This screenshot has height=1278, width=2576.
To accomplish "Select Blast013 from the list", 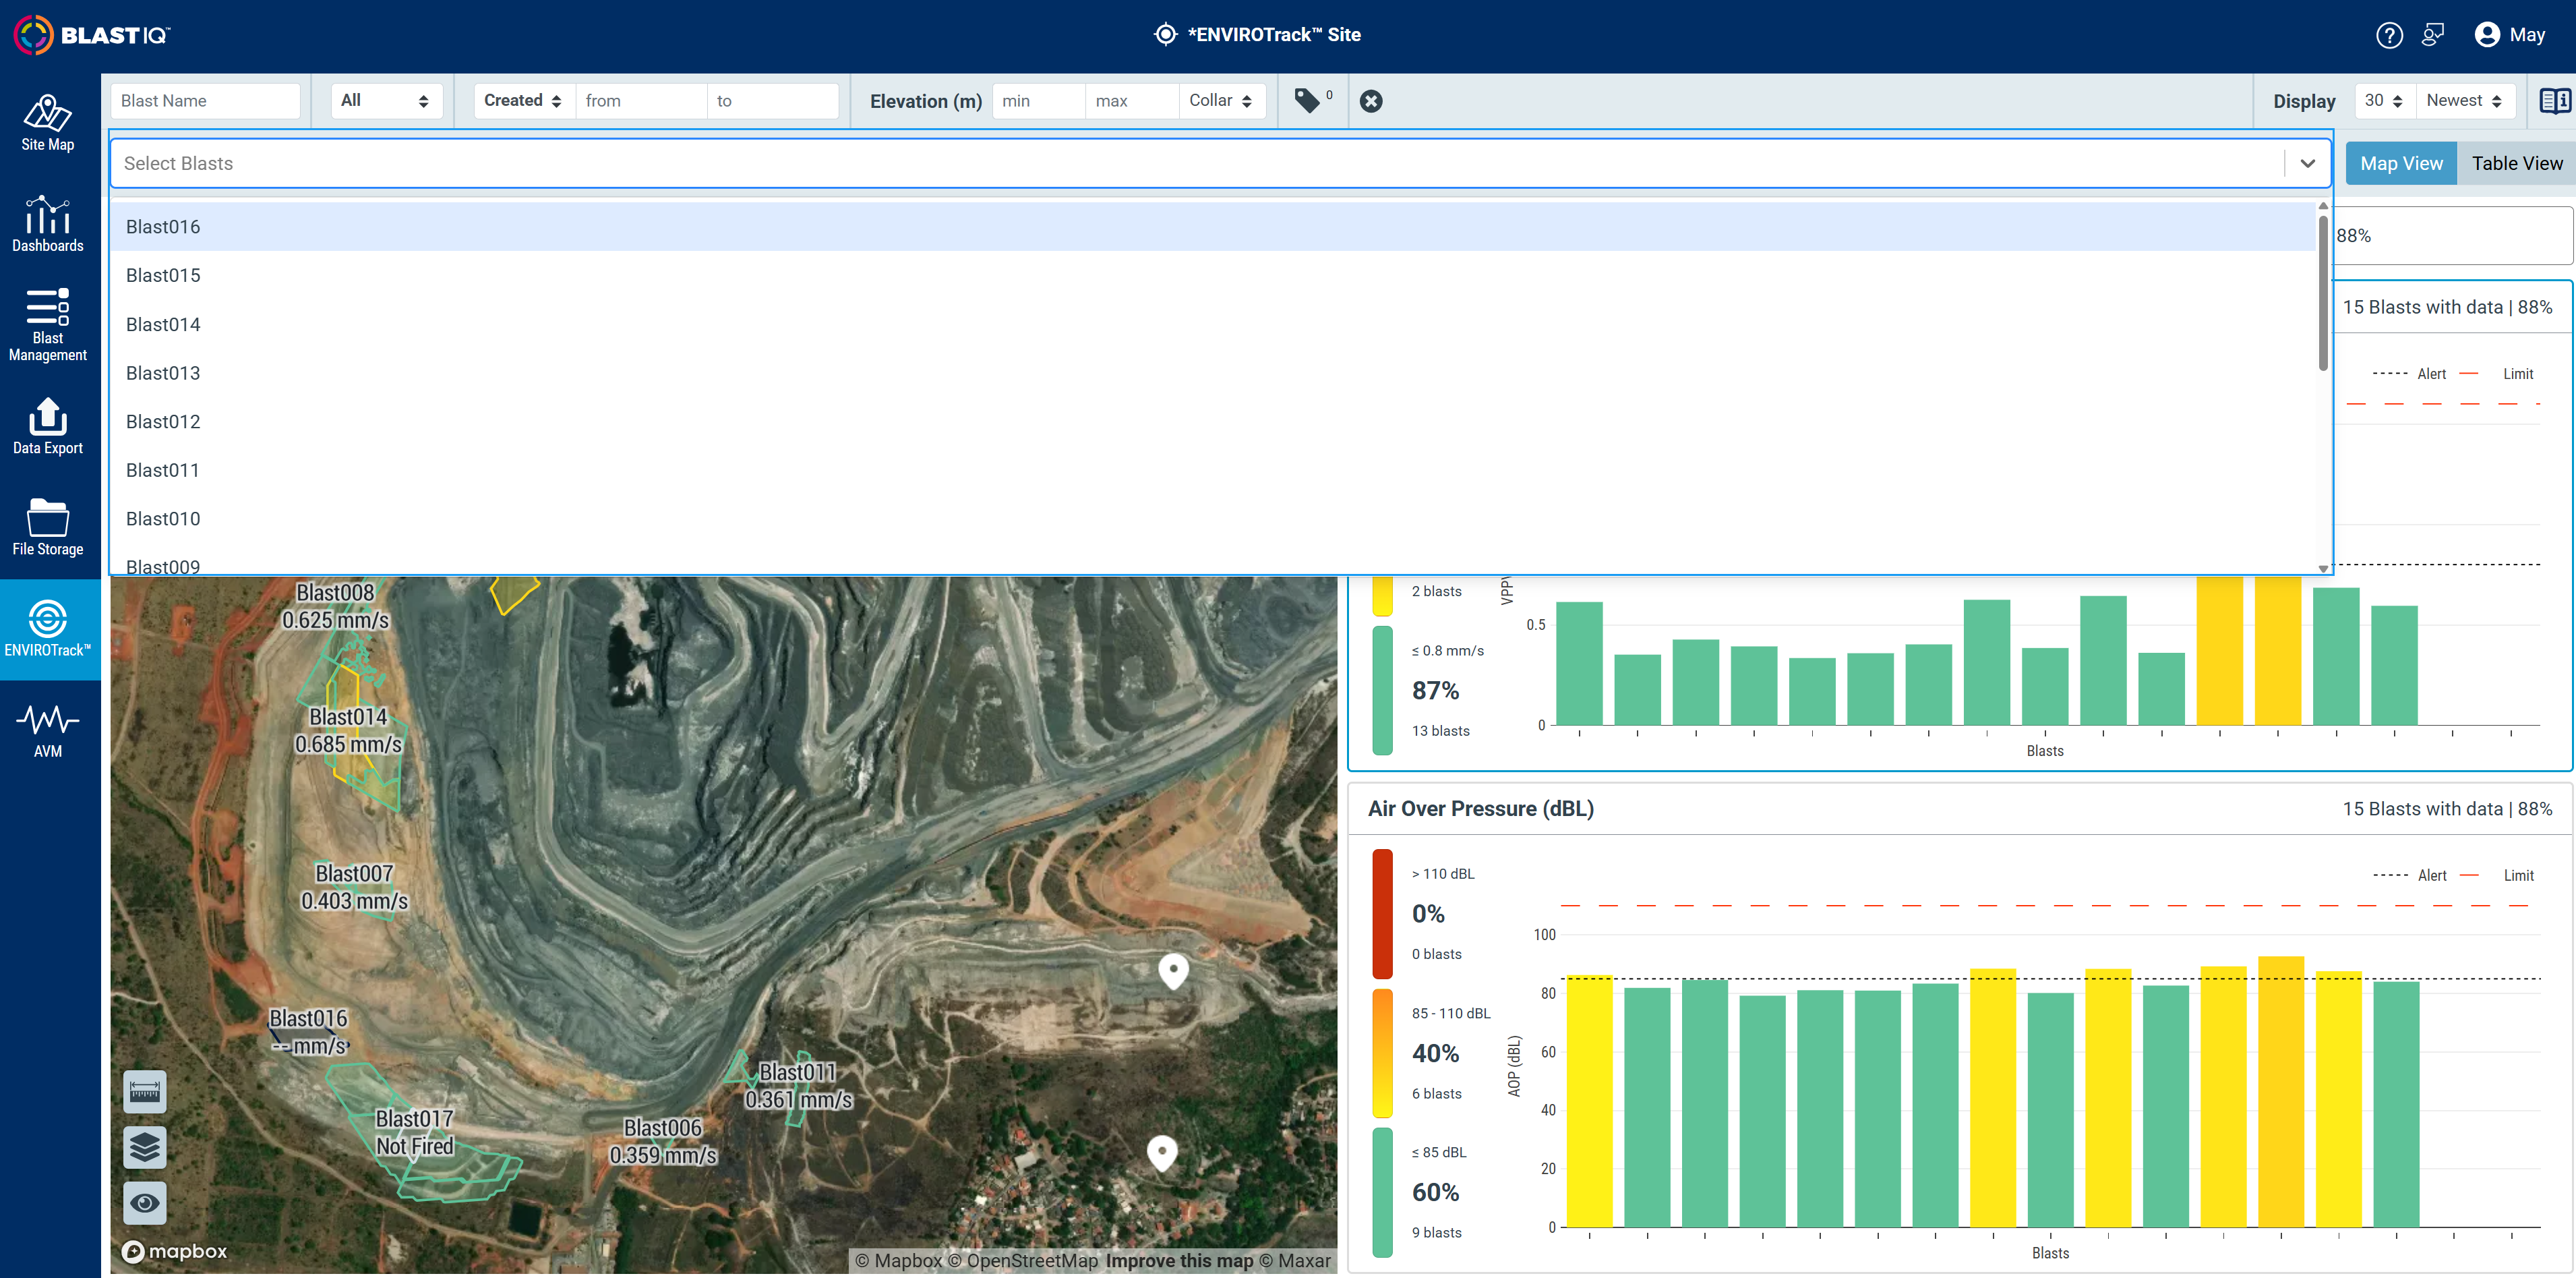I will click(x=1212, y=373).
